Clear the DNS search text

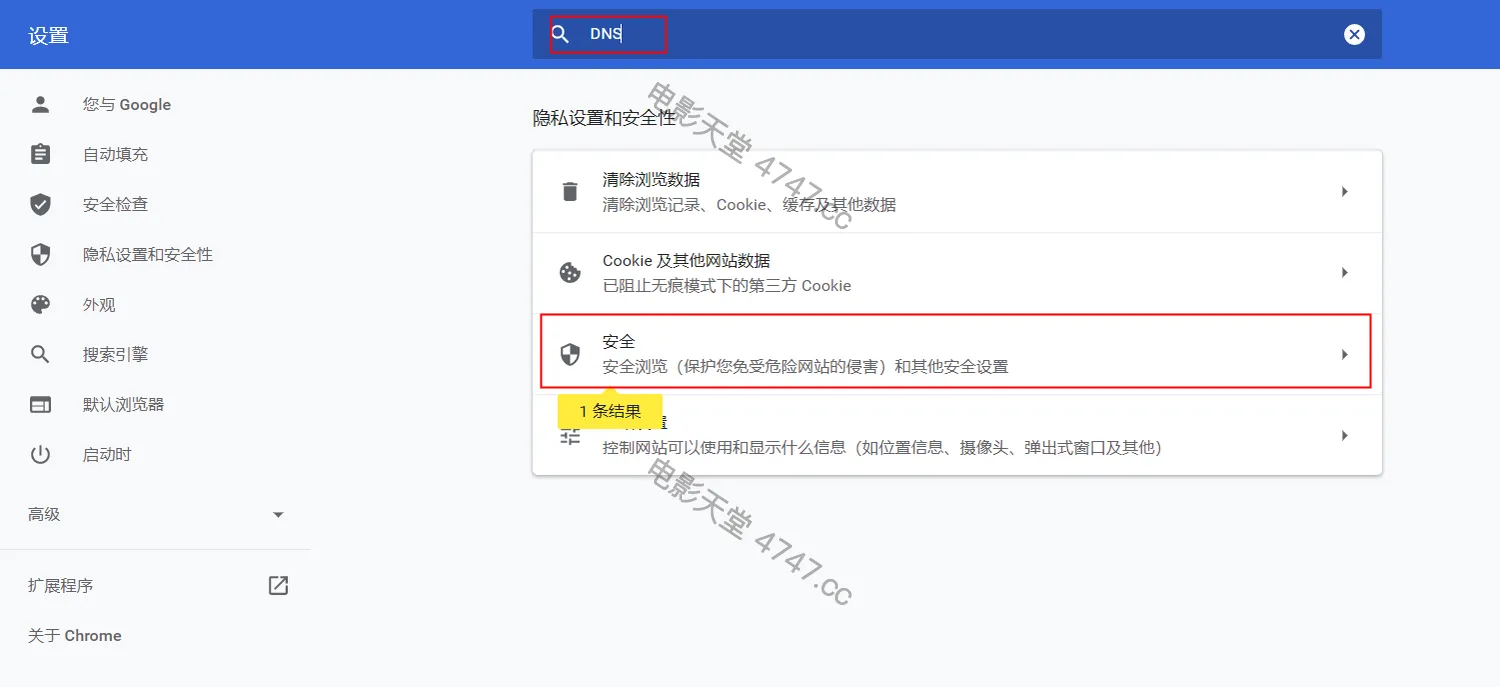[1354, 35]
